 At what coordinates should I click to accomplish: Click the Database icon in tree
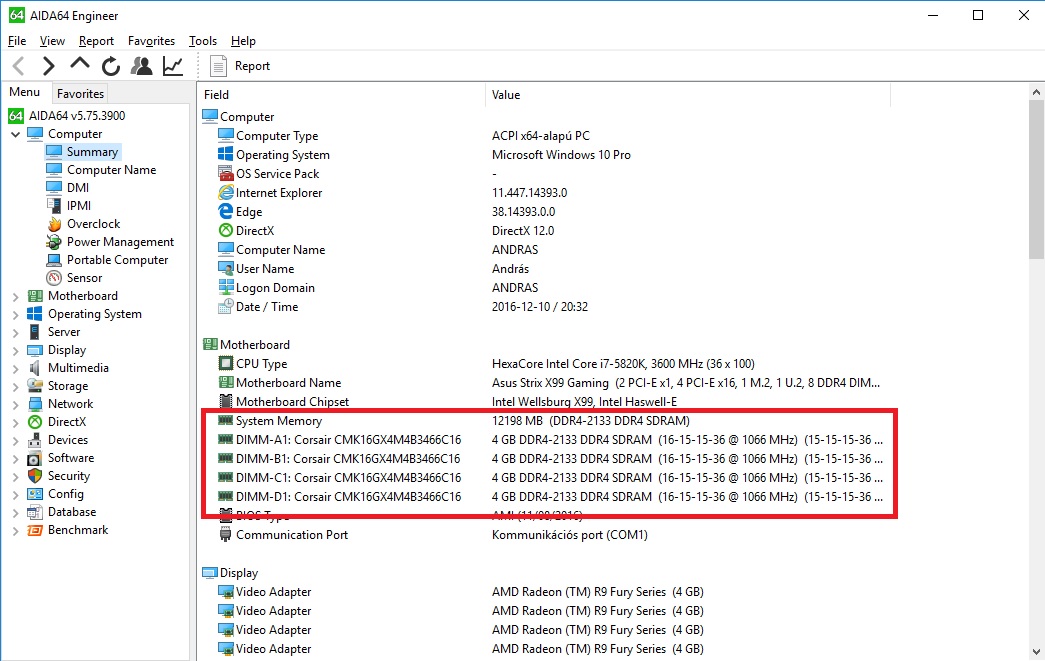click(x=35, y=512)
